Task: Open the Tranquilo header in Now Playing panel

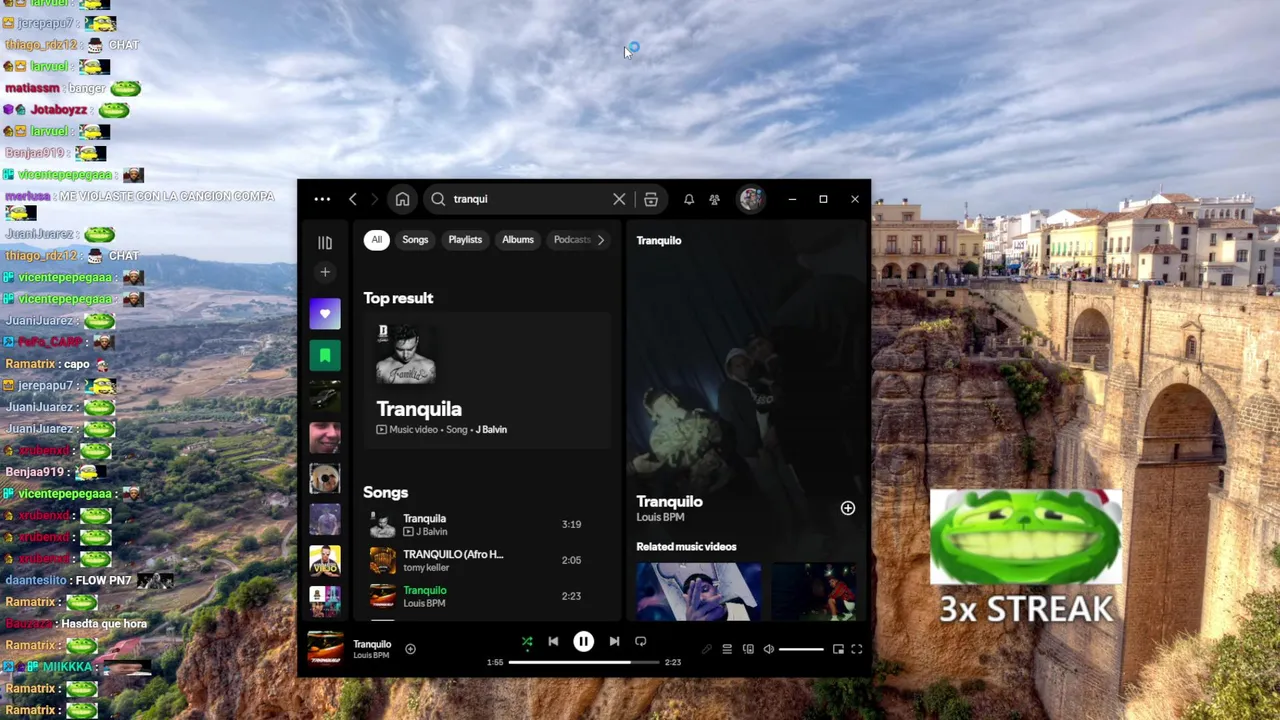Action: 659,241
